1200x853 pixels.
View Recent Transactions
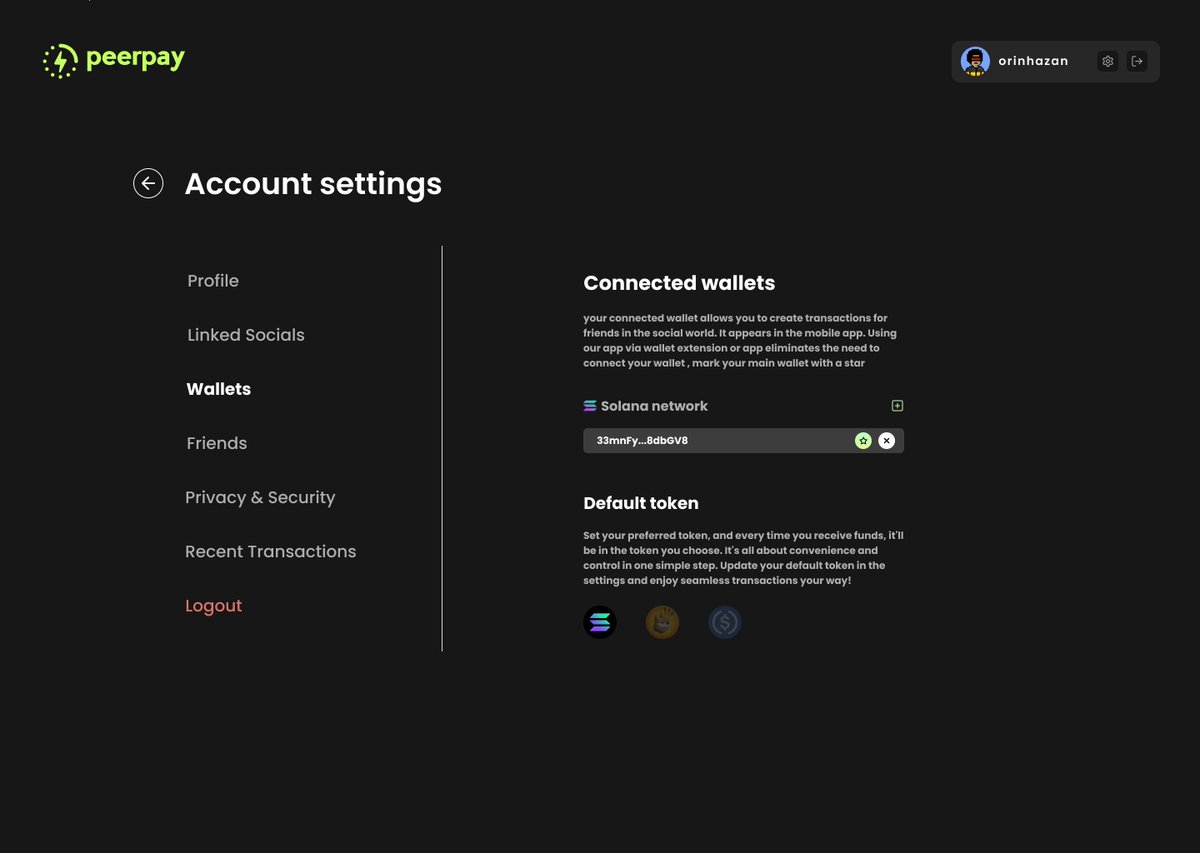(271, 551)
